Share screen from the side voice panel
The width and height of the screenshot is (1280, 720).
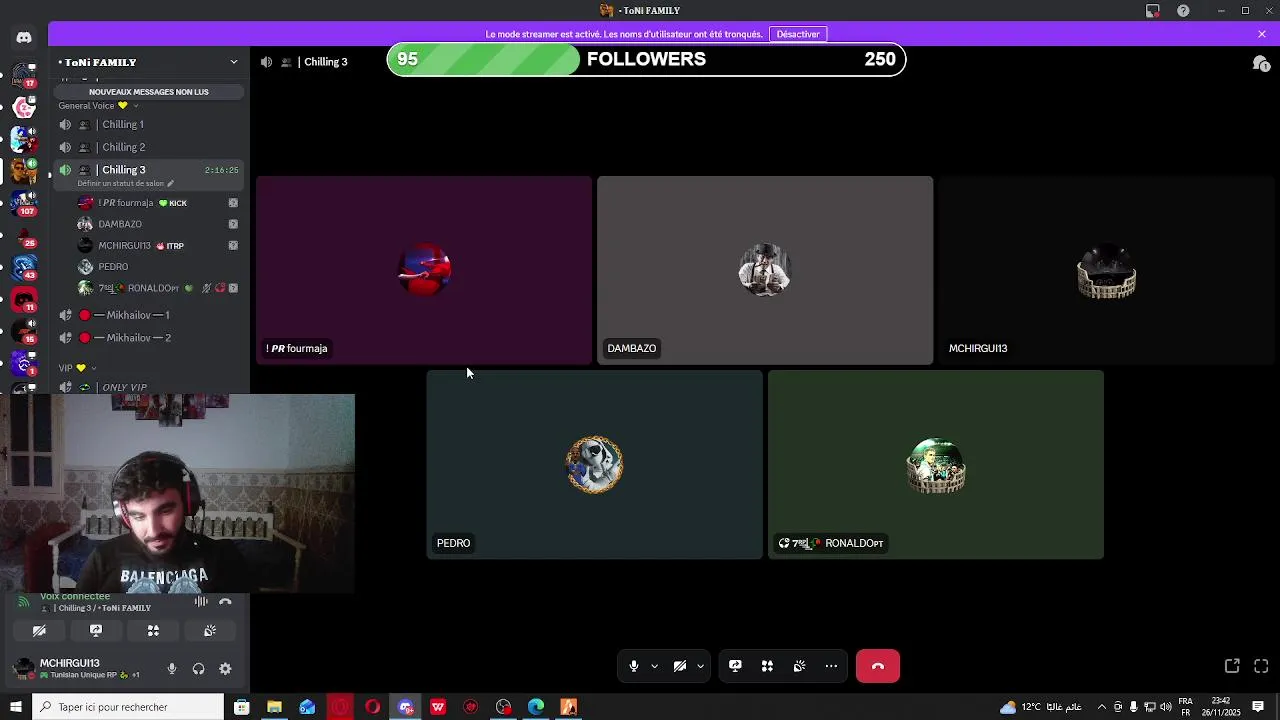pos(96,631)
